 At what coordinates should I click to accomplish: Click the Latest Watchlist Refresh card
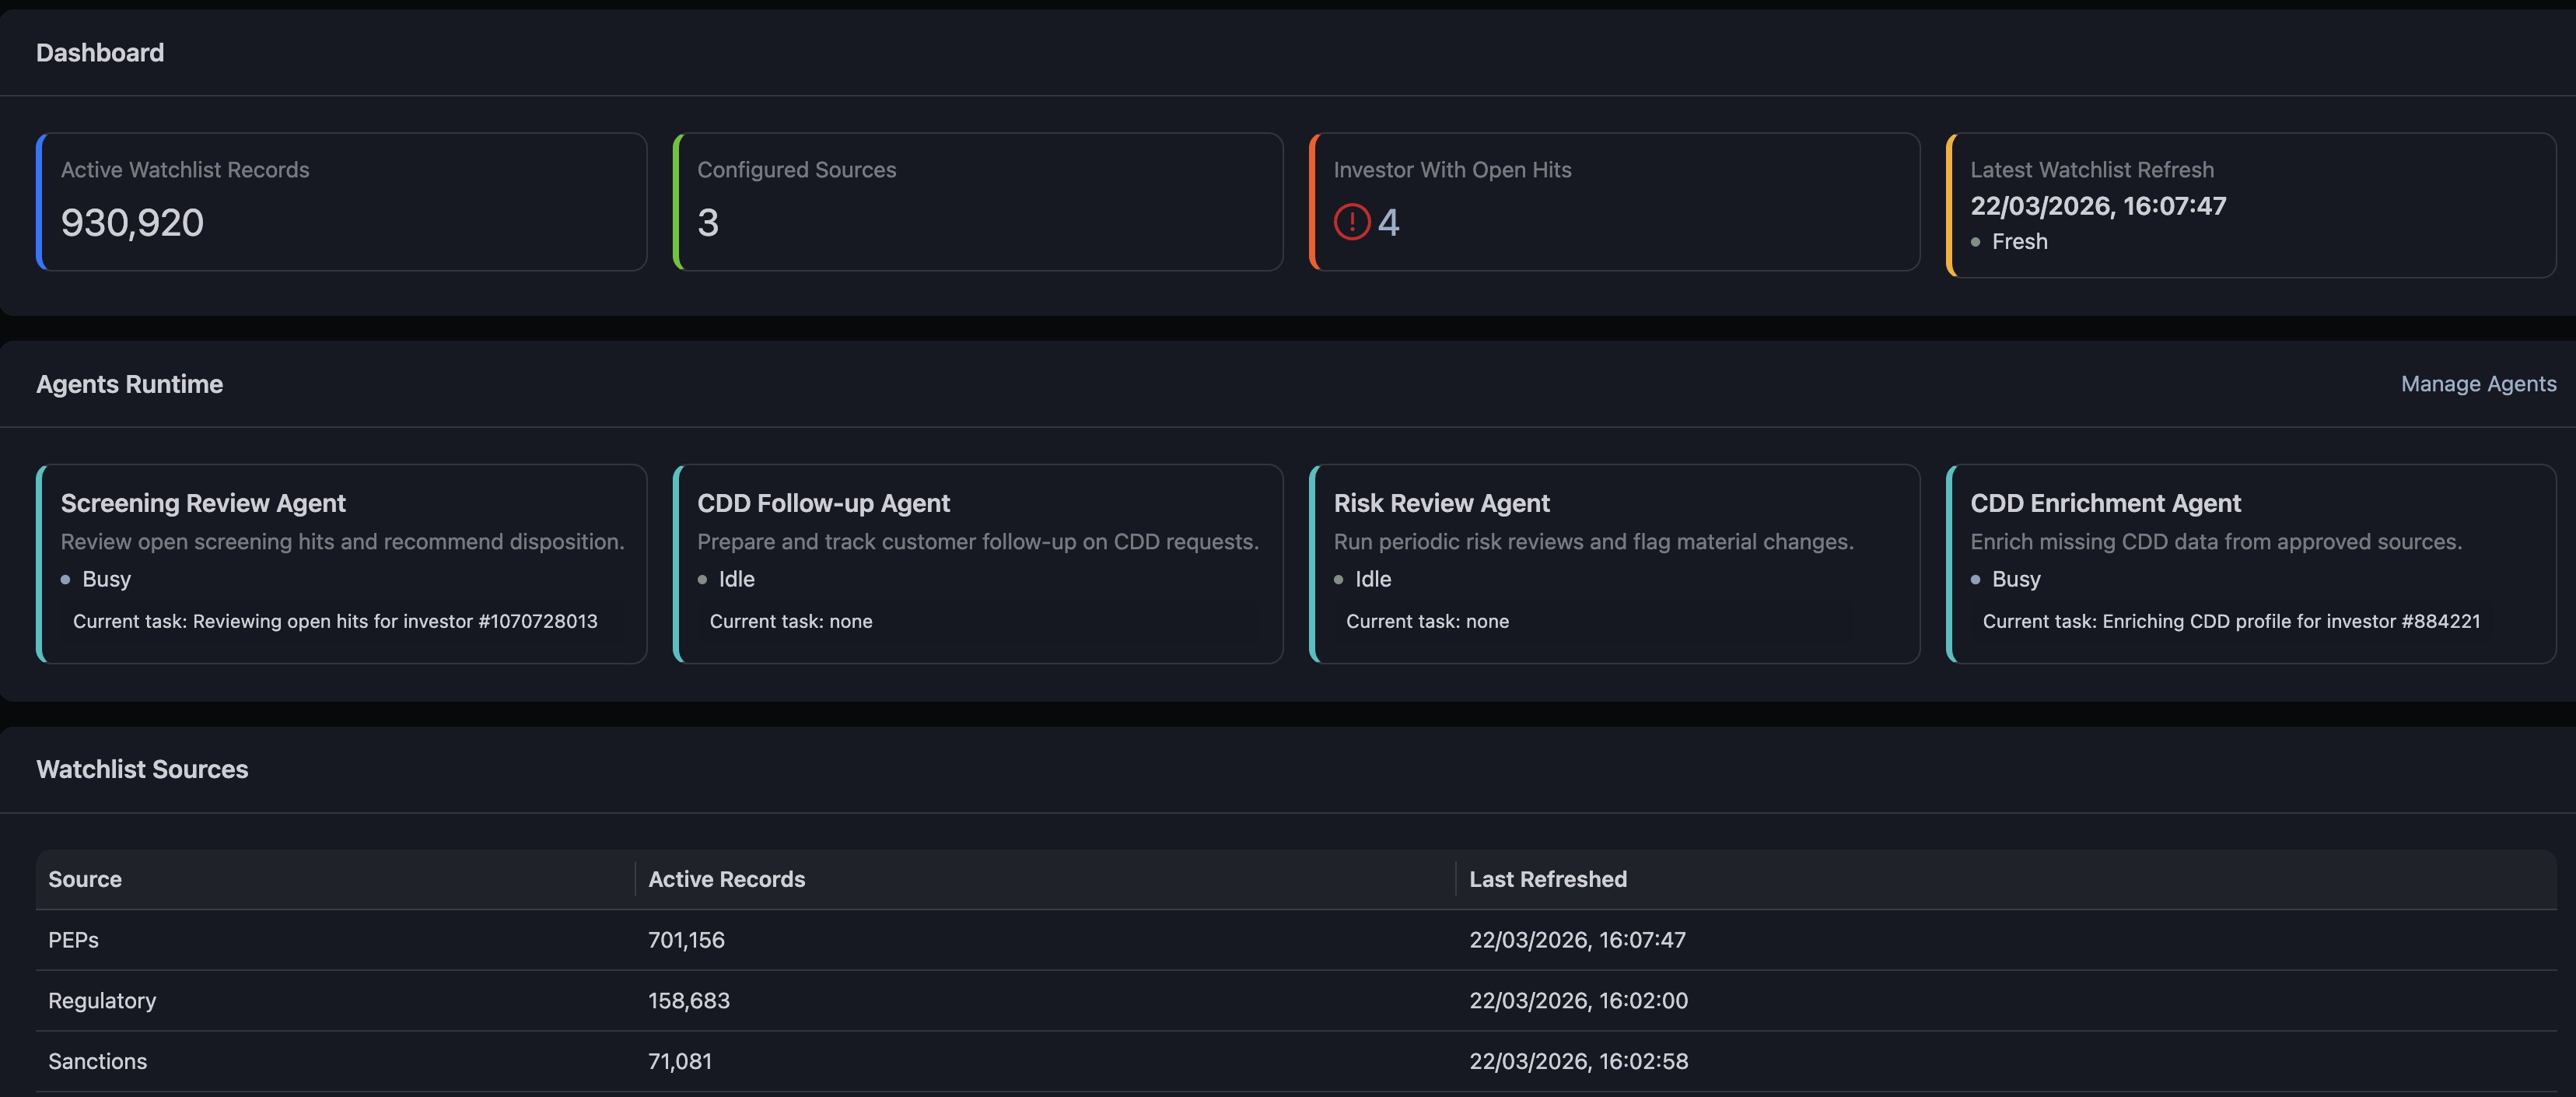[x=2250, y=201]
